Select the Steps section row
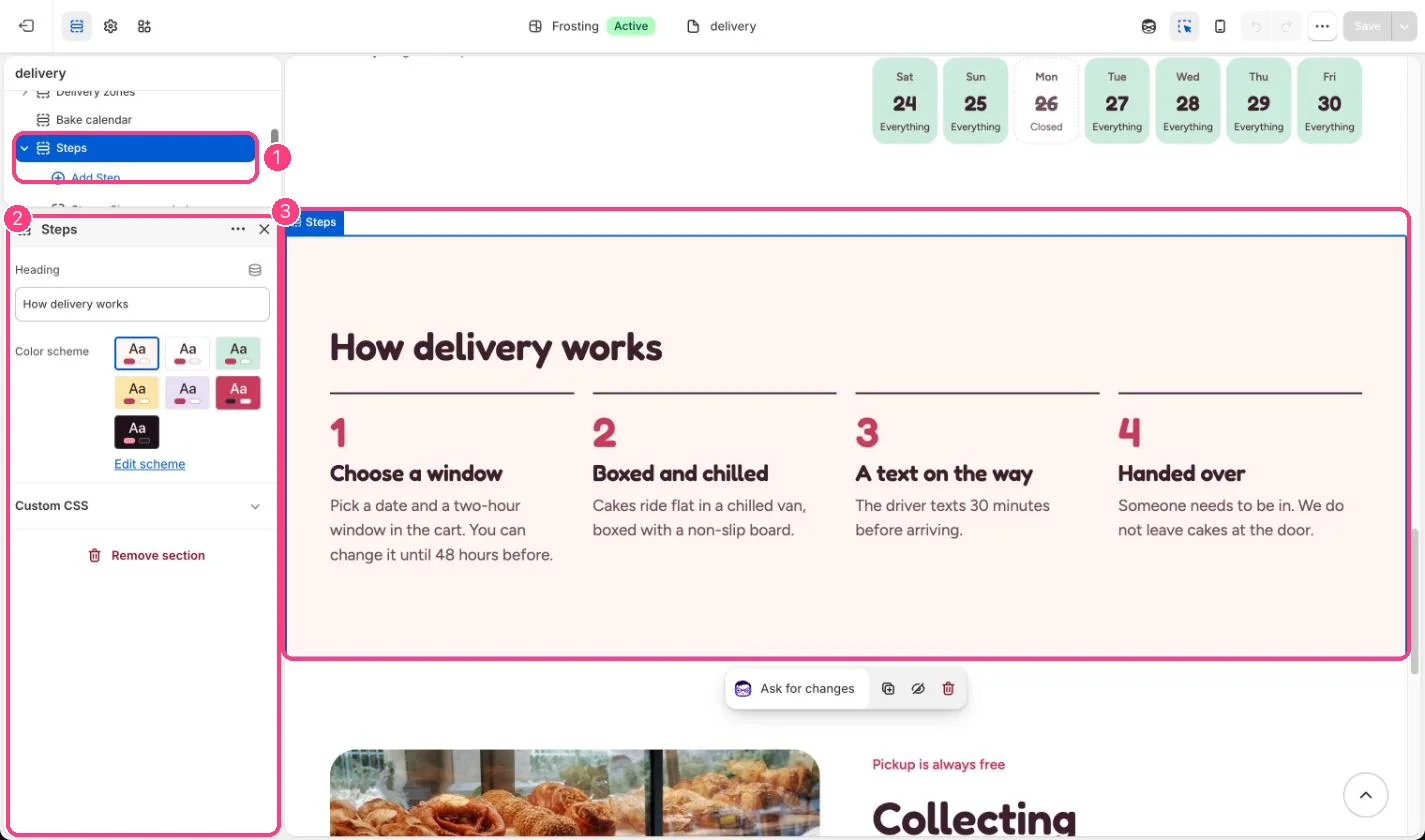The height and width of the screenshot is (840, 1425). [x=136, y=148]
